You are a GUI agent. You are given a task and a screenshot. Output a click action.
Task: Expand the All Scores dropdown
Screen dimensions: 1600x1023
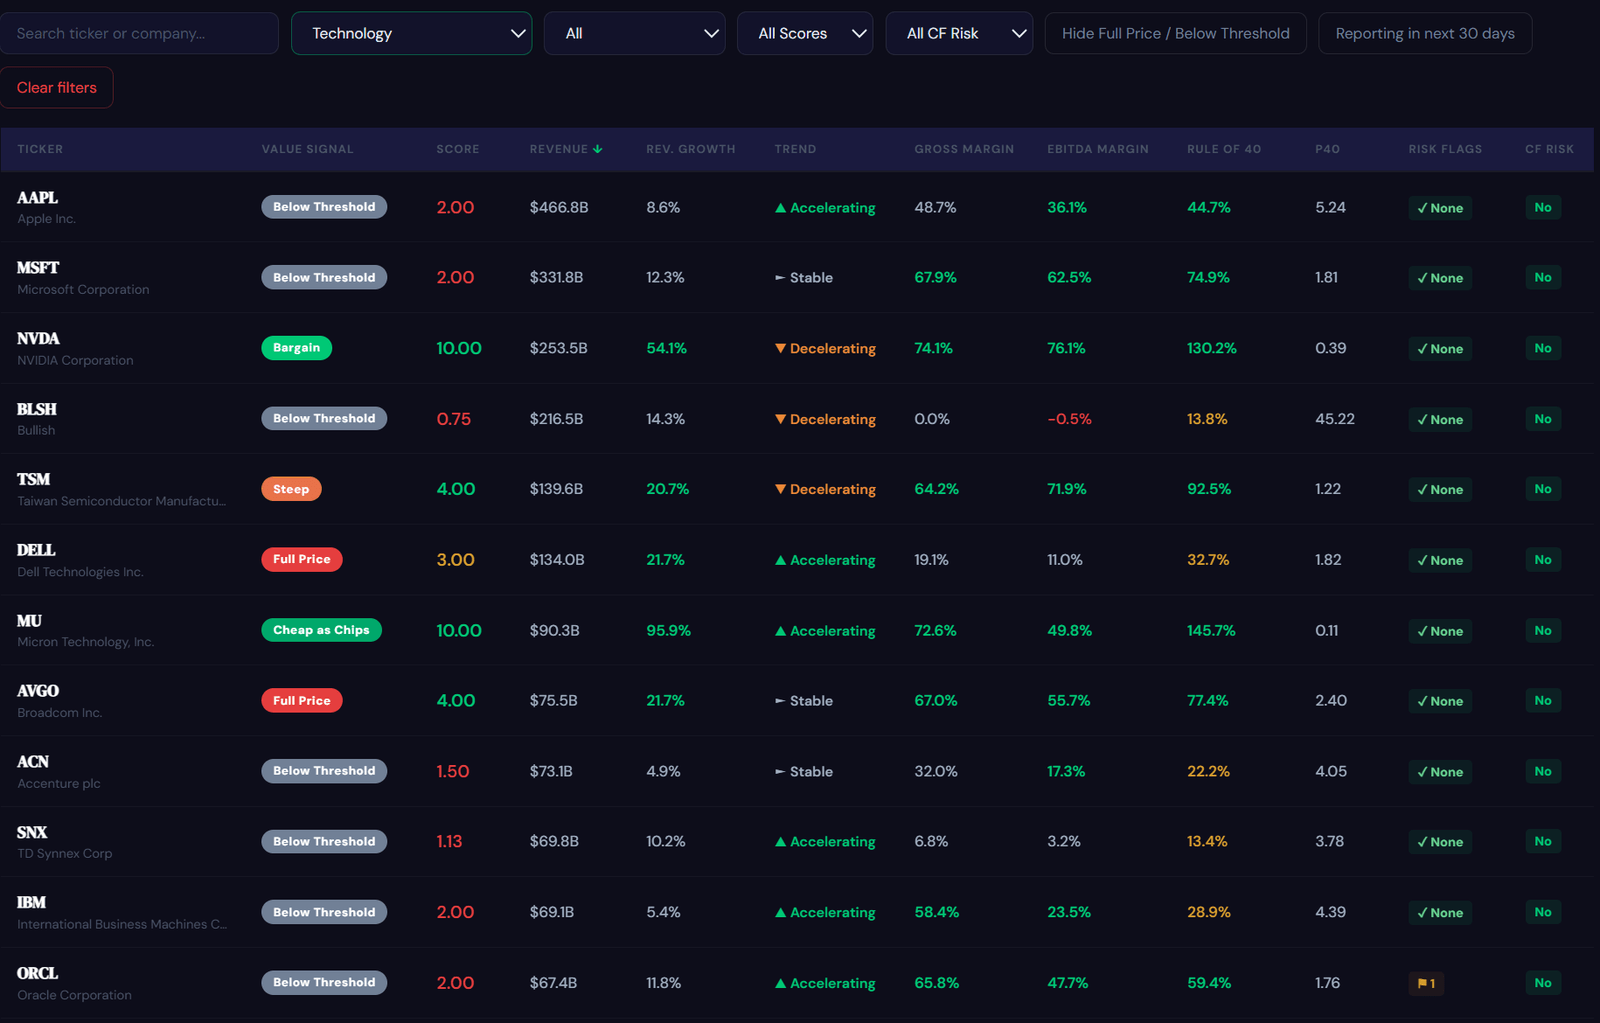[x=805, y=33]
